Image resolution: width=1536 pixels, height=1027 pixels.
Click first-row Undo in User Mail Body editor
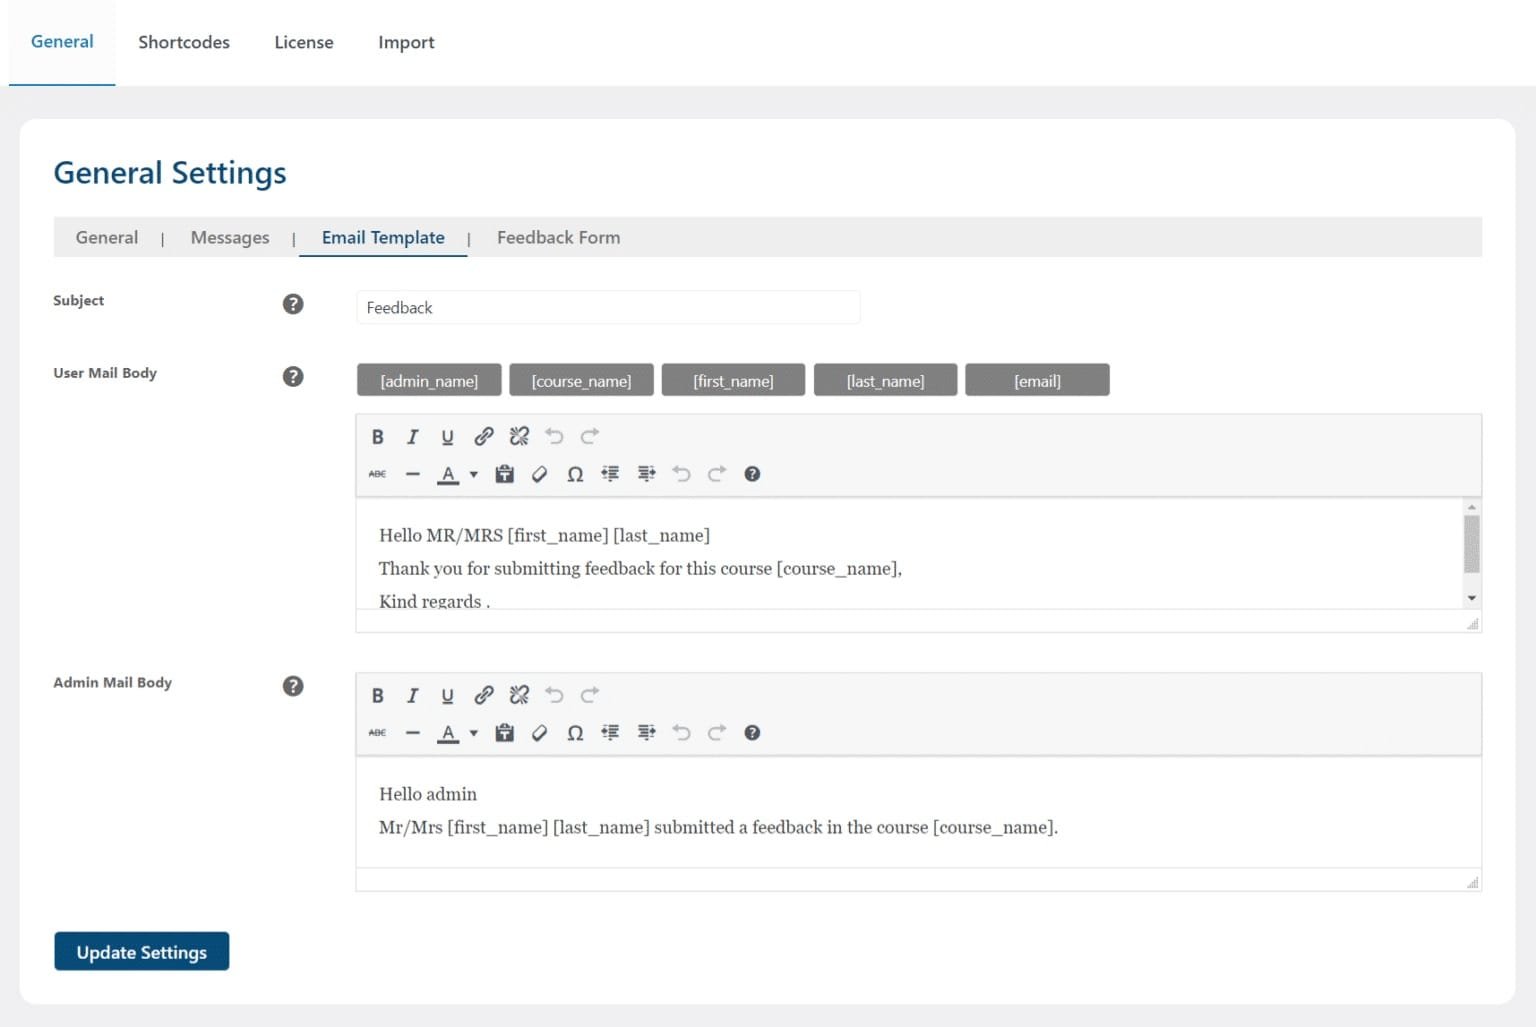click(x=554, y=437)
